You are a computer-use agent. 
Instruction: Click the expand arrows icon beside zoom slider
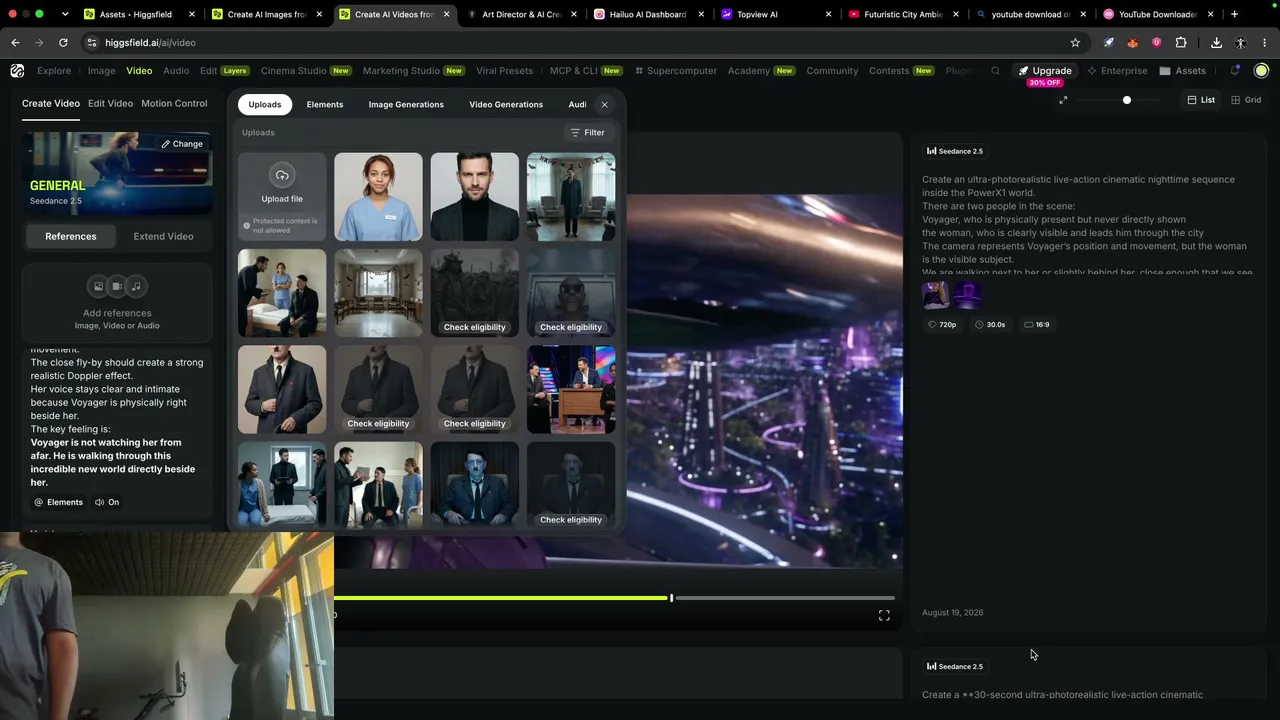(x=1063, y=100)
